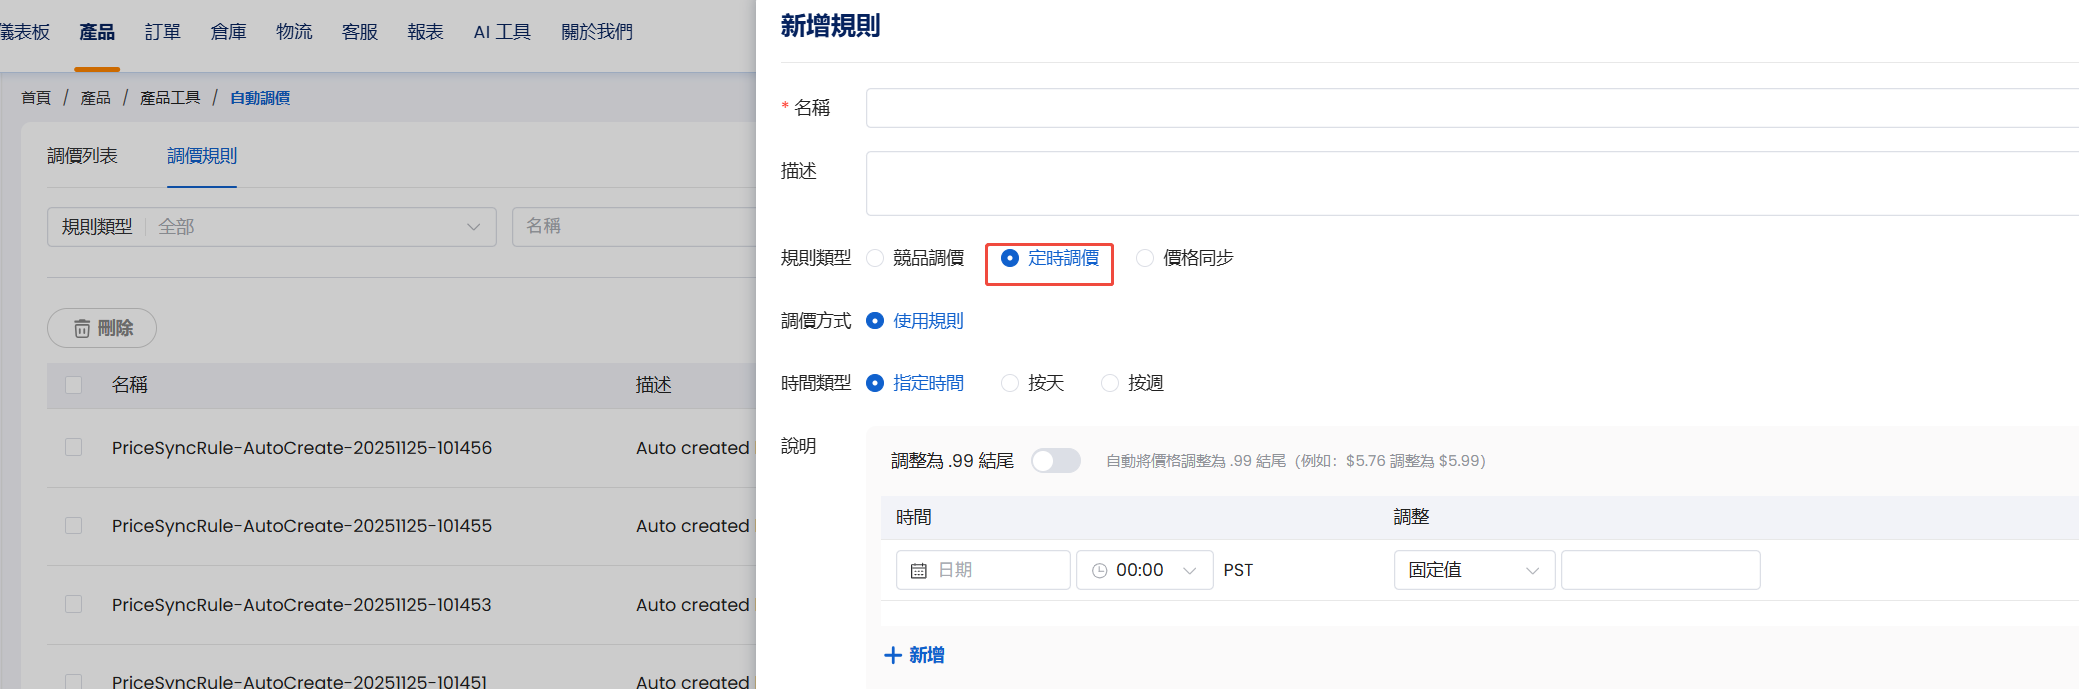Select the 競品調價 radio option
The image size is (2079, 689).
875,258
